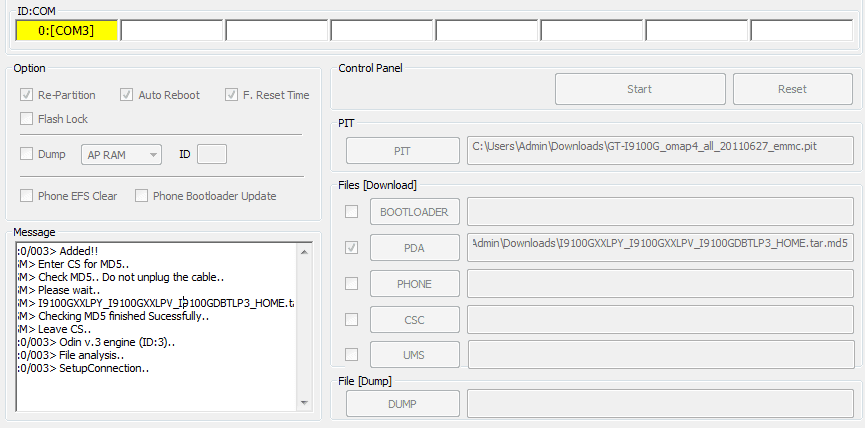Image resolution: width=865 pixels, height=428 pixels.
Task: Tick the BOOTLOADER file checkbox
Action: (x=351, y=211)
